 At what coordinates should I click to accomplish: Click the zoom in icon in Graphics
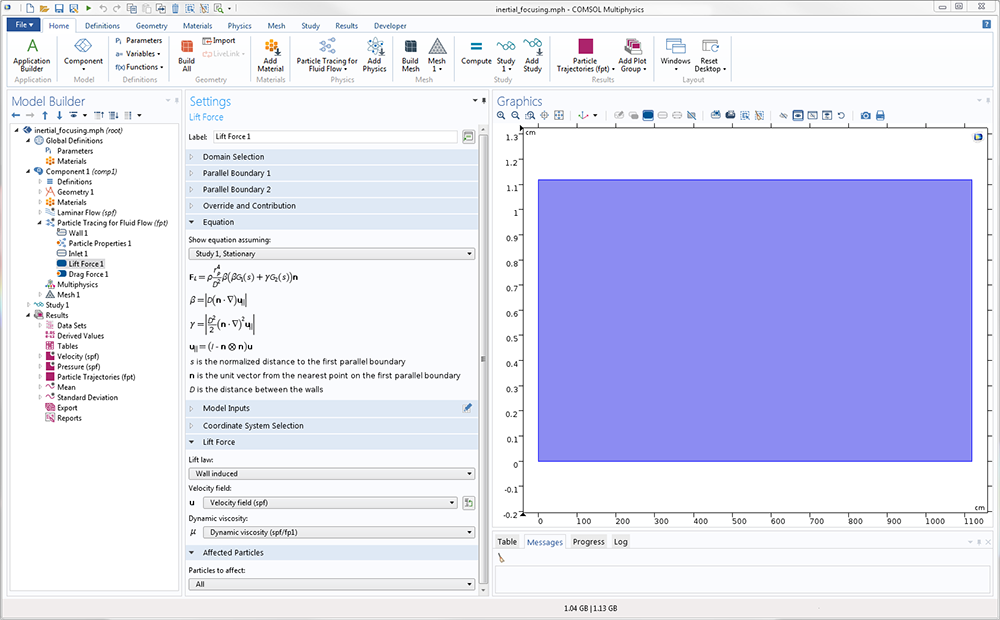pos(502,116)
